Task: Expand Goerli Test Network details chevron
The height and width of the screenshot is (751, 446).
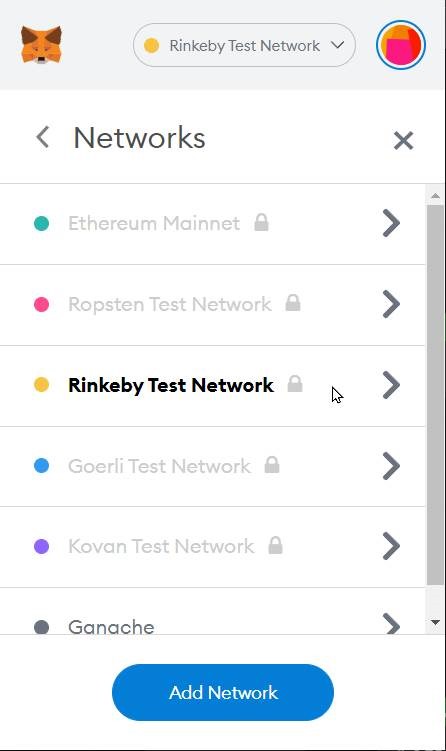Action: click(x=391, y=466)
